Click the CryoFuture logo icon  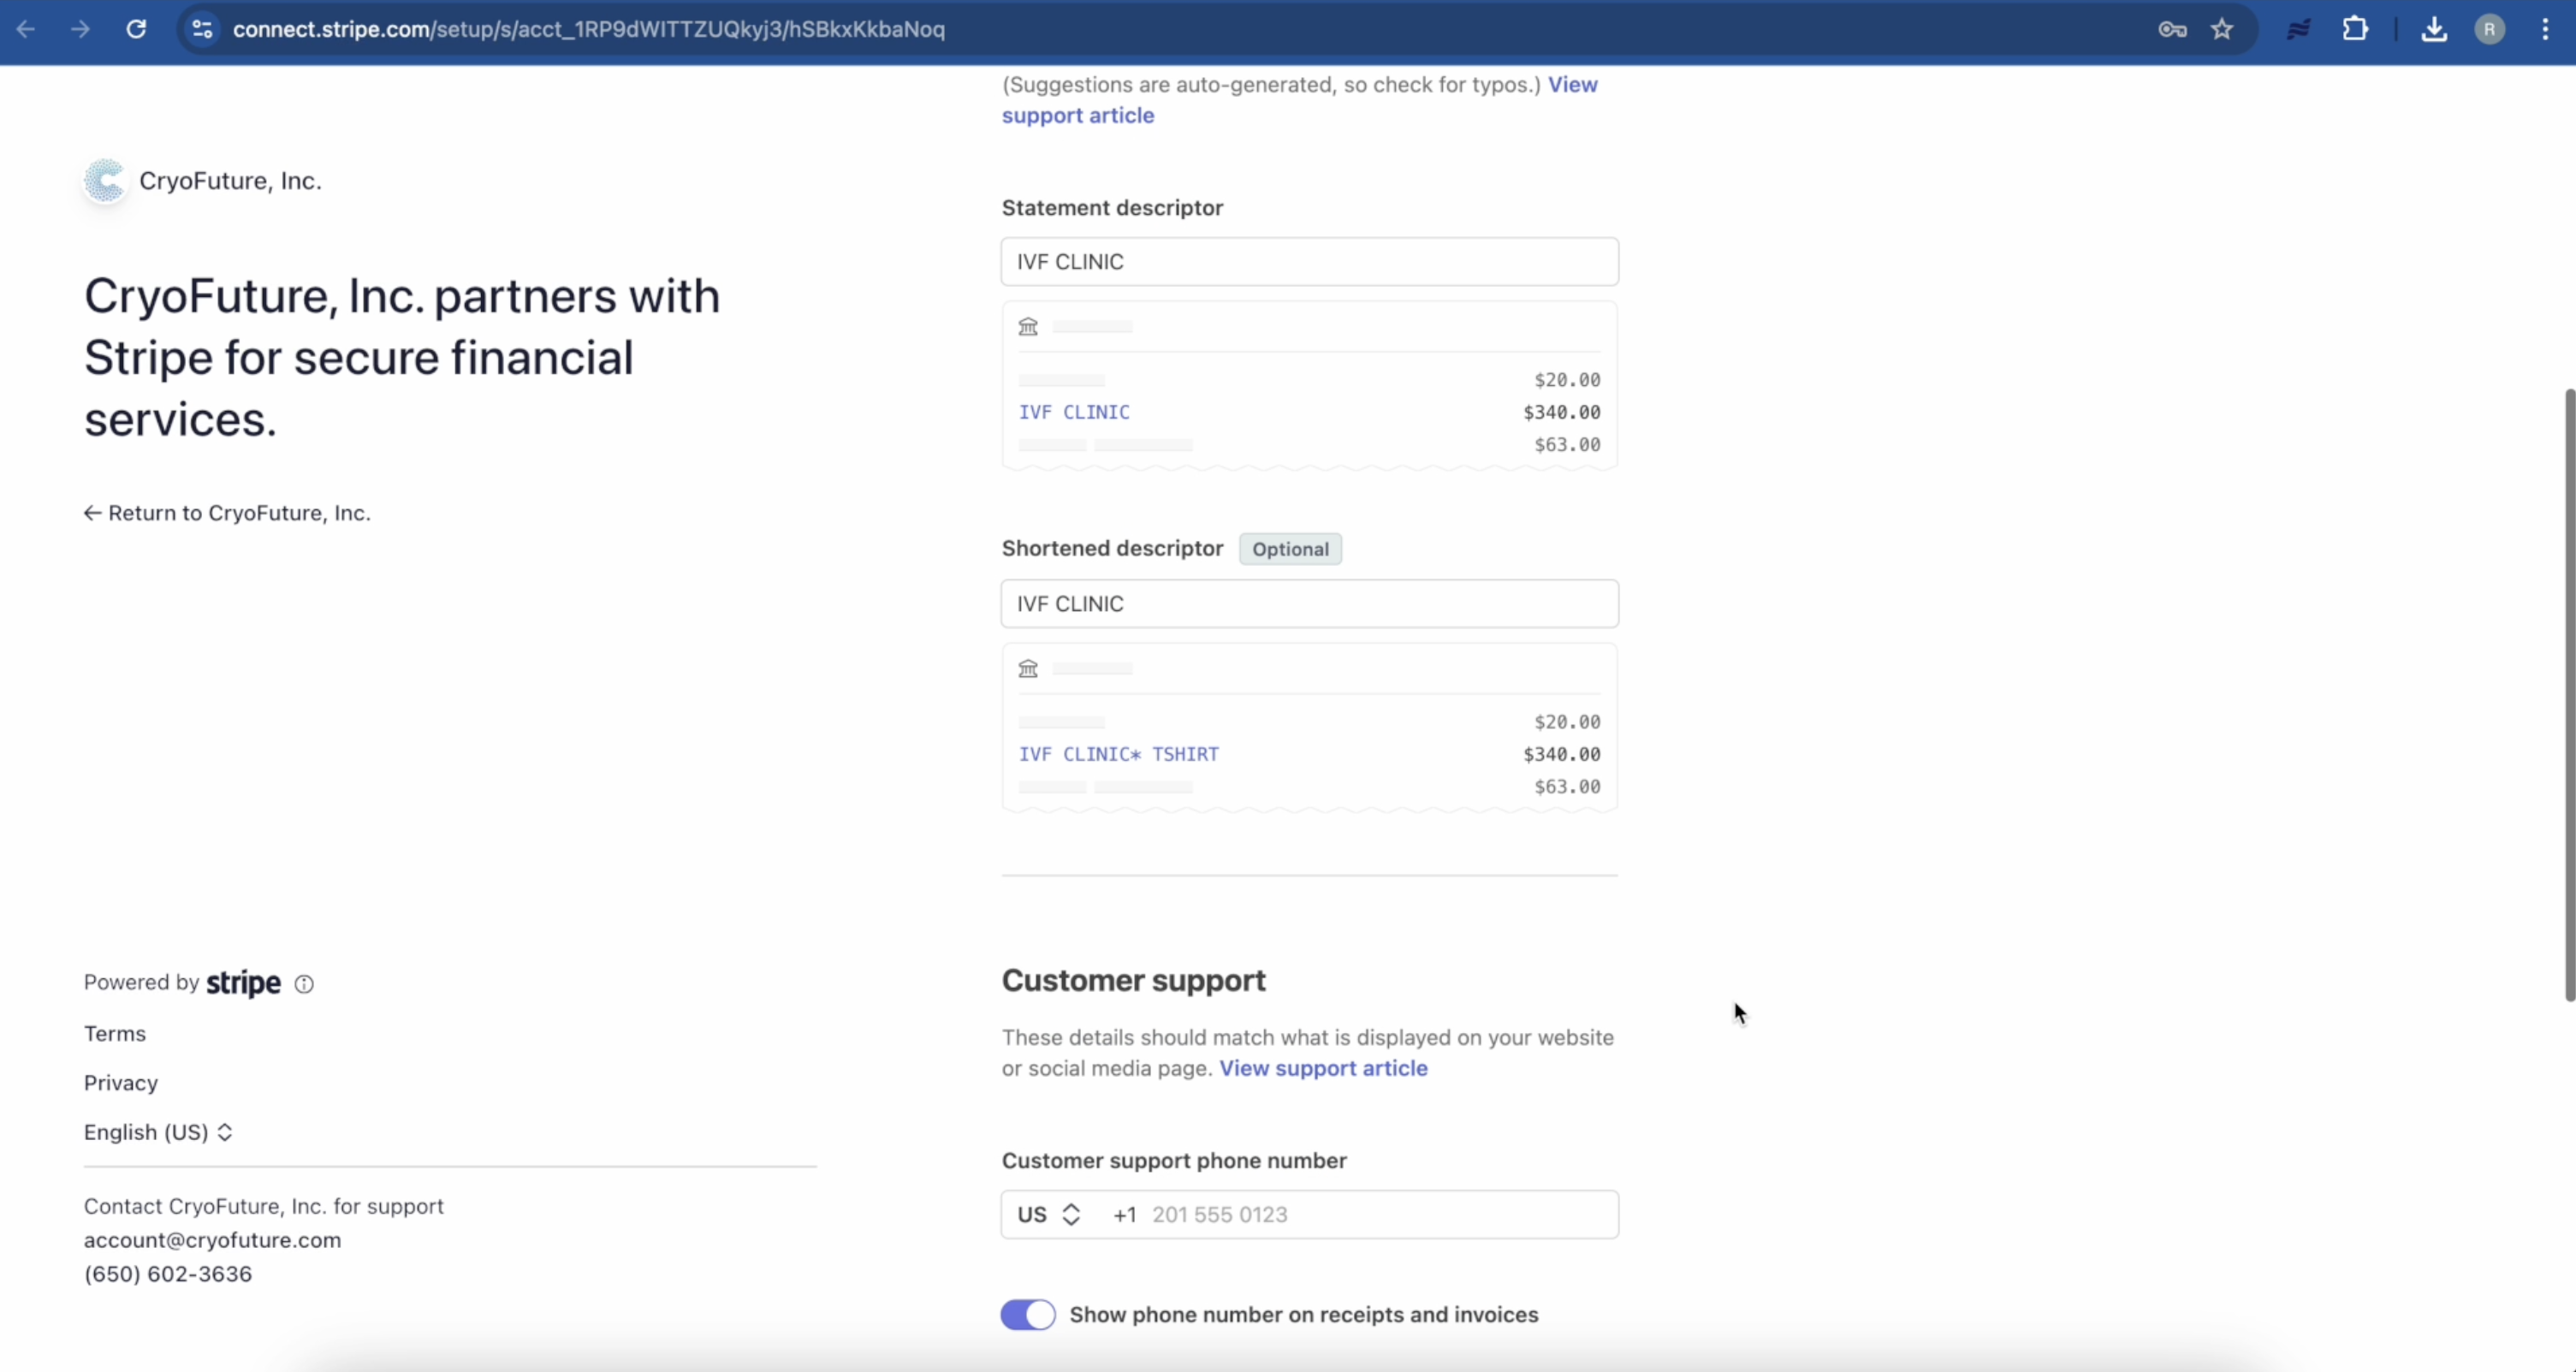point(105,181)
